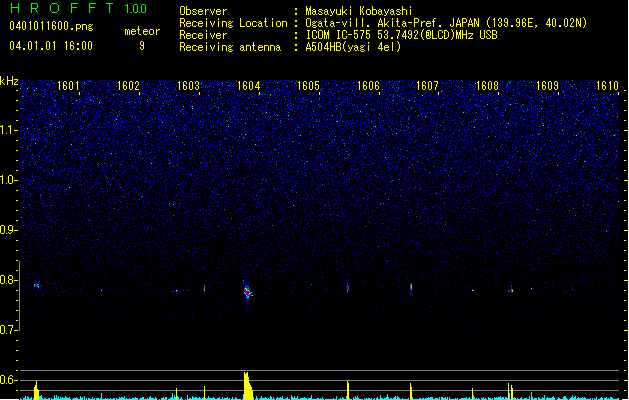Click the 1607 time marker
The width and height of the screenshot is (629, 400).
click(x=428, y=86)
